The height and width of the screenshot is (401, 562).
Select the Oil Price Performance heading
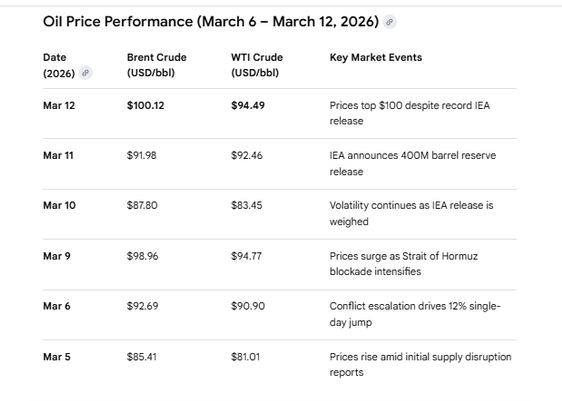[211, 22]
